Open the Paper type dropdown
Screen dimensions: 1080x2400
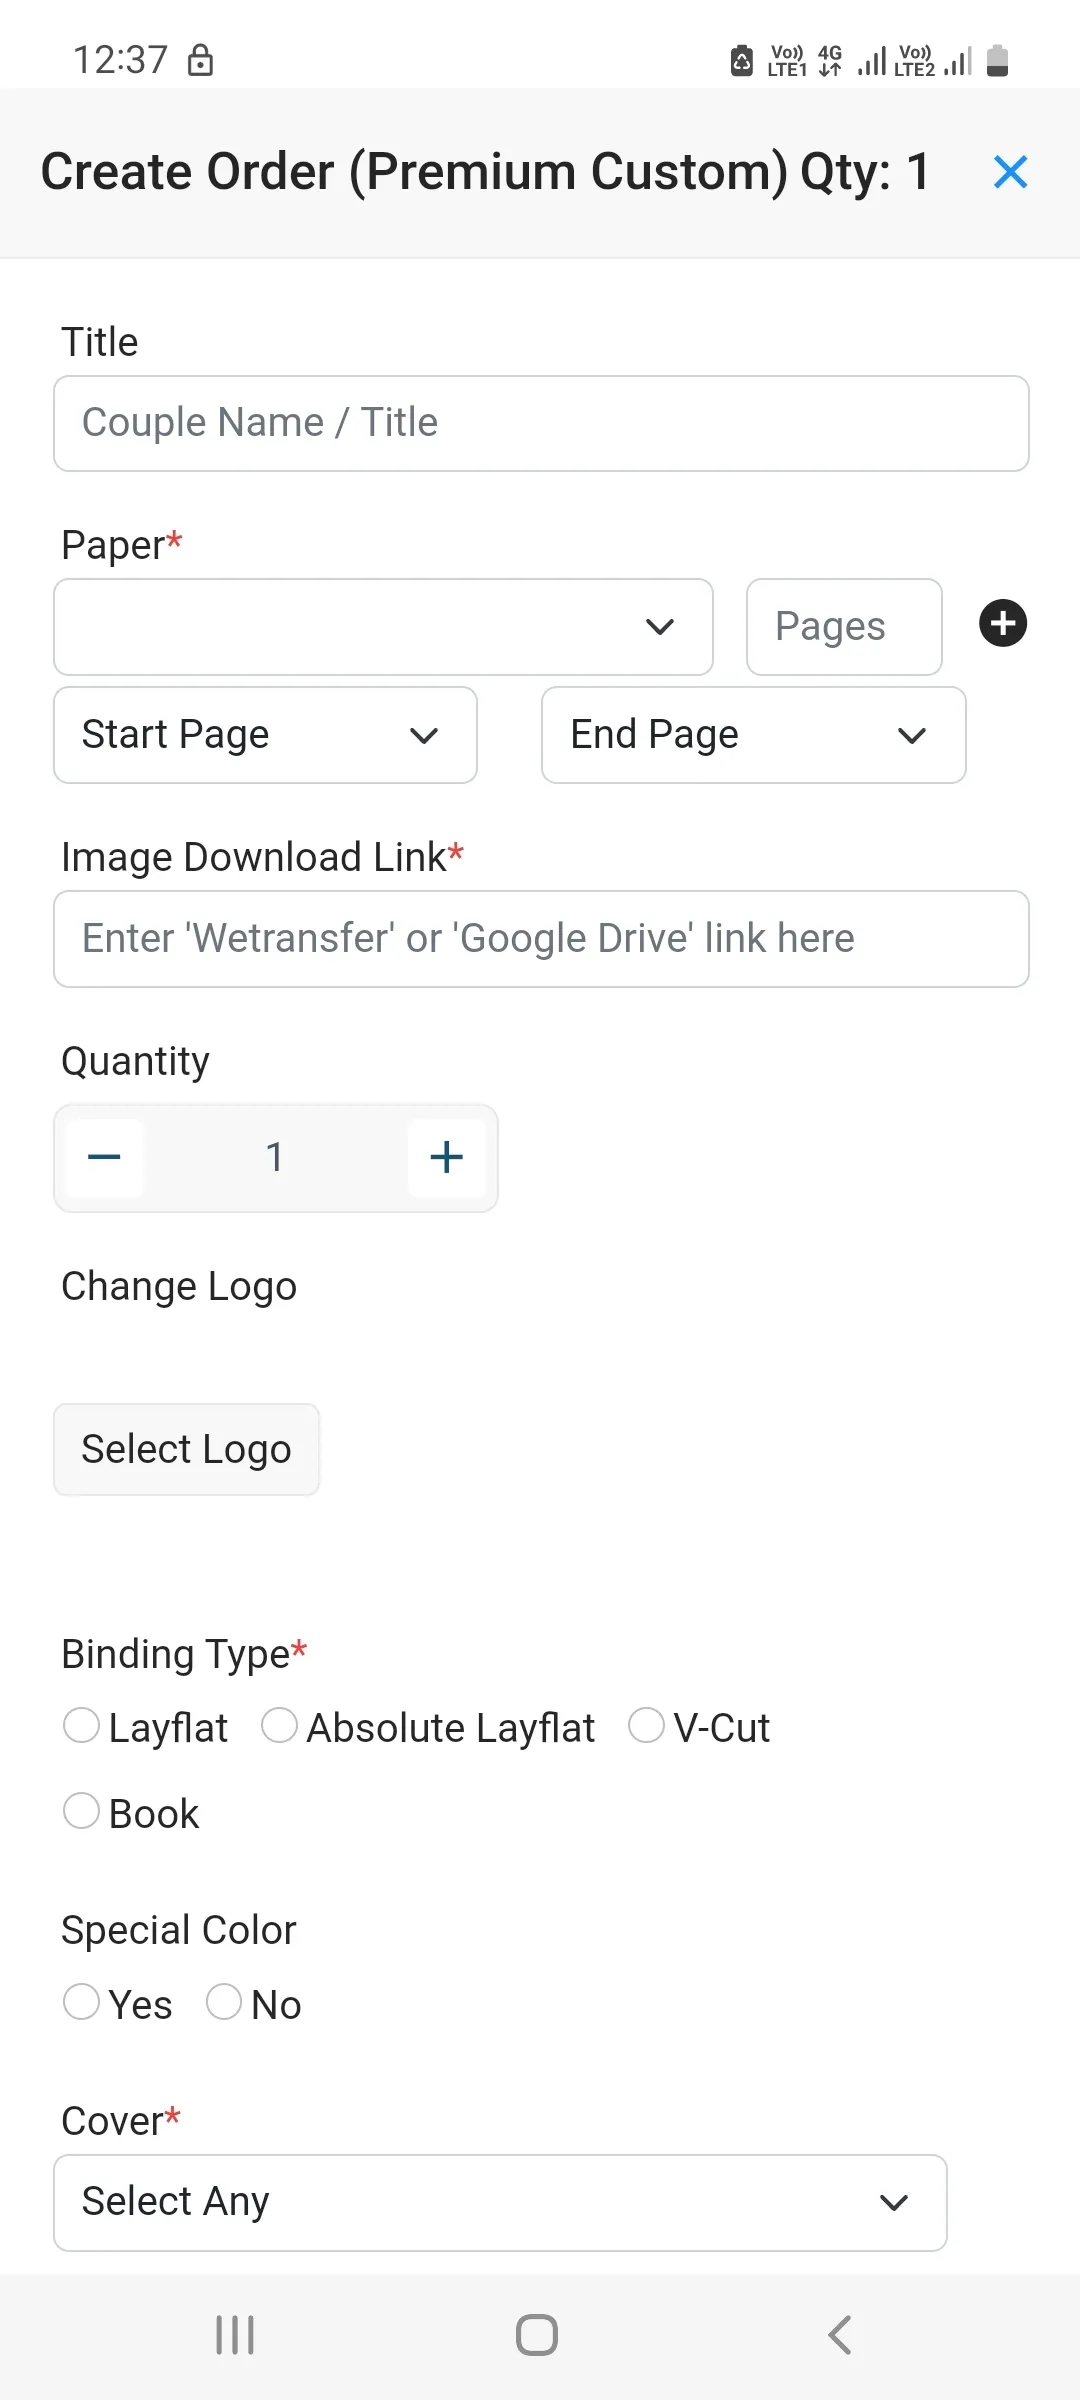tap(383, 627)
